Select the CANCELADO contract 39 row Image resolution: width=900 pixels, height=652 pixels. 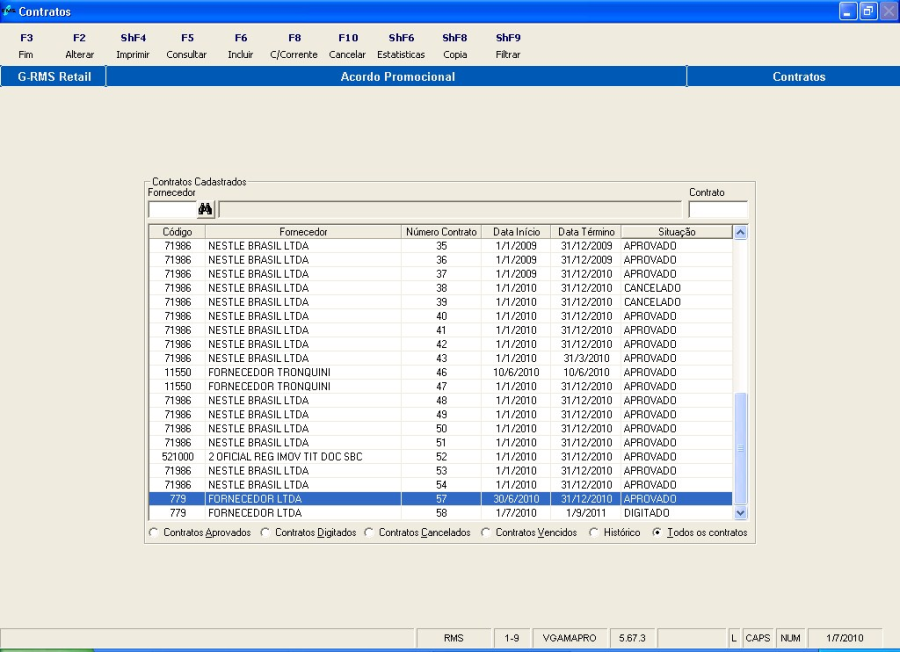440,302
